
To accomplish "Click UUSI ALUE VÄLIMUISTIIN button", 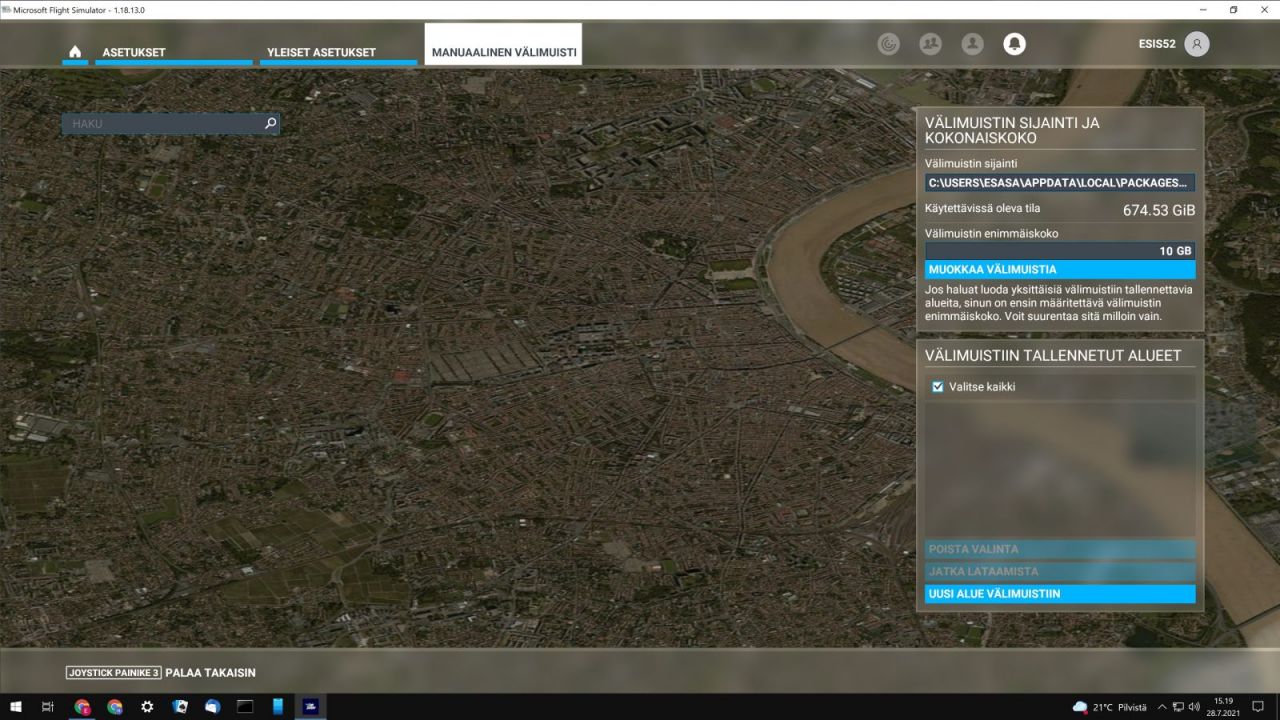I will coord(1060,594).
